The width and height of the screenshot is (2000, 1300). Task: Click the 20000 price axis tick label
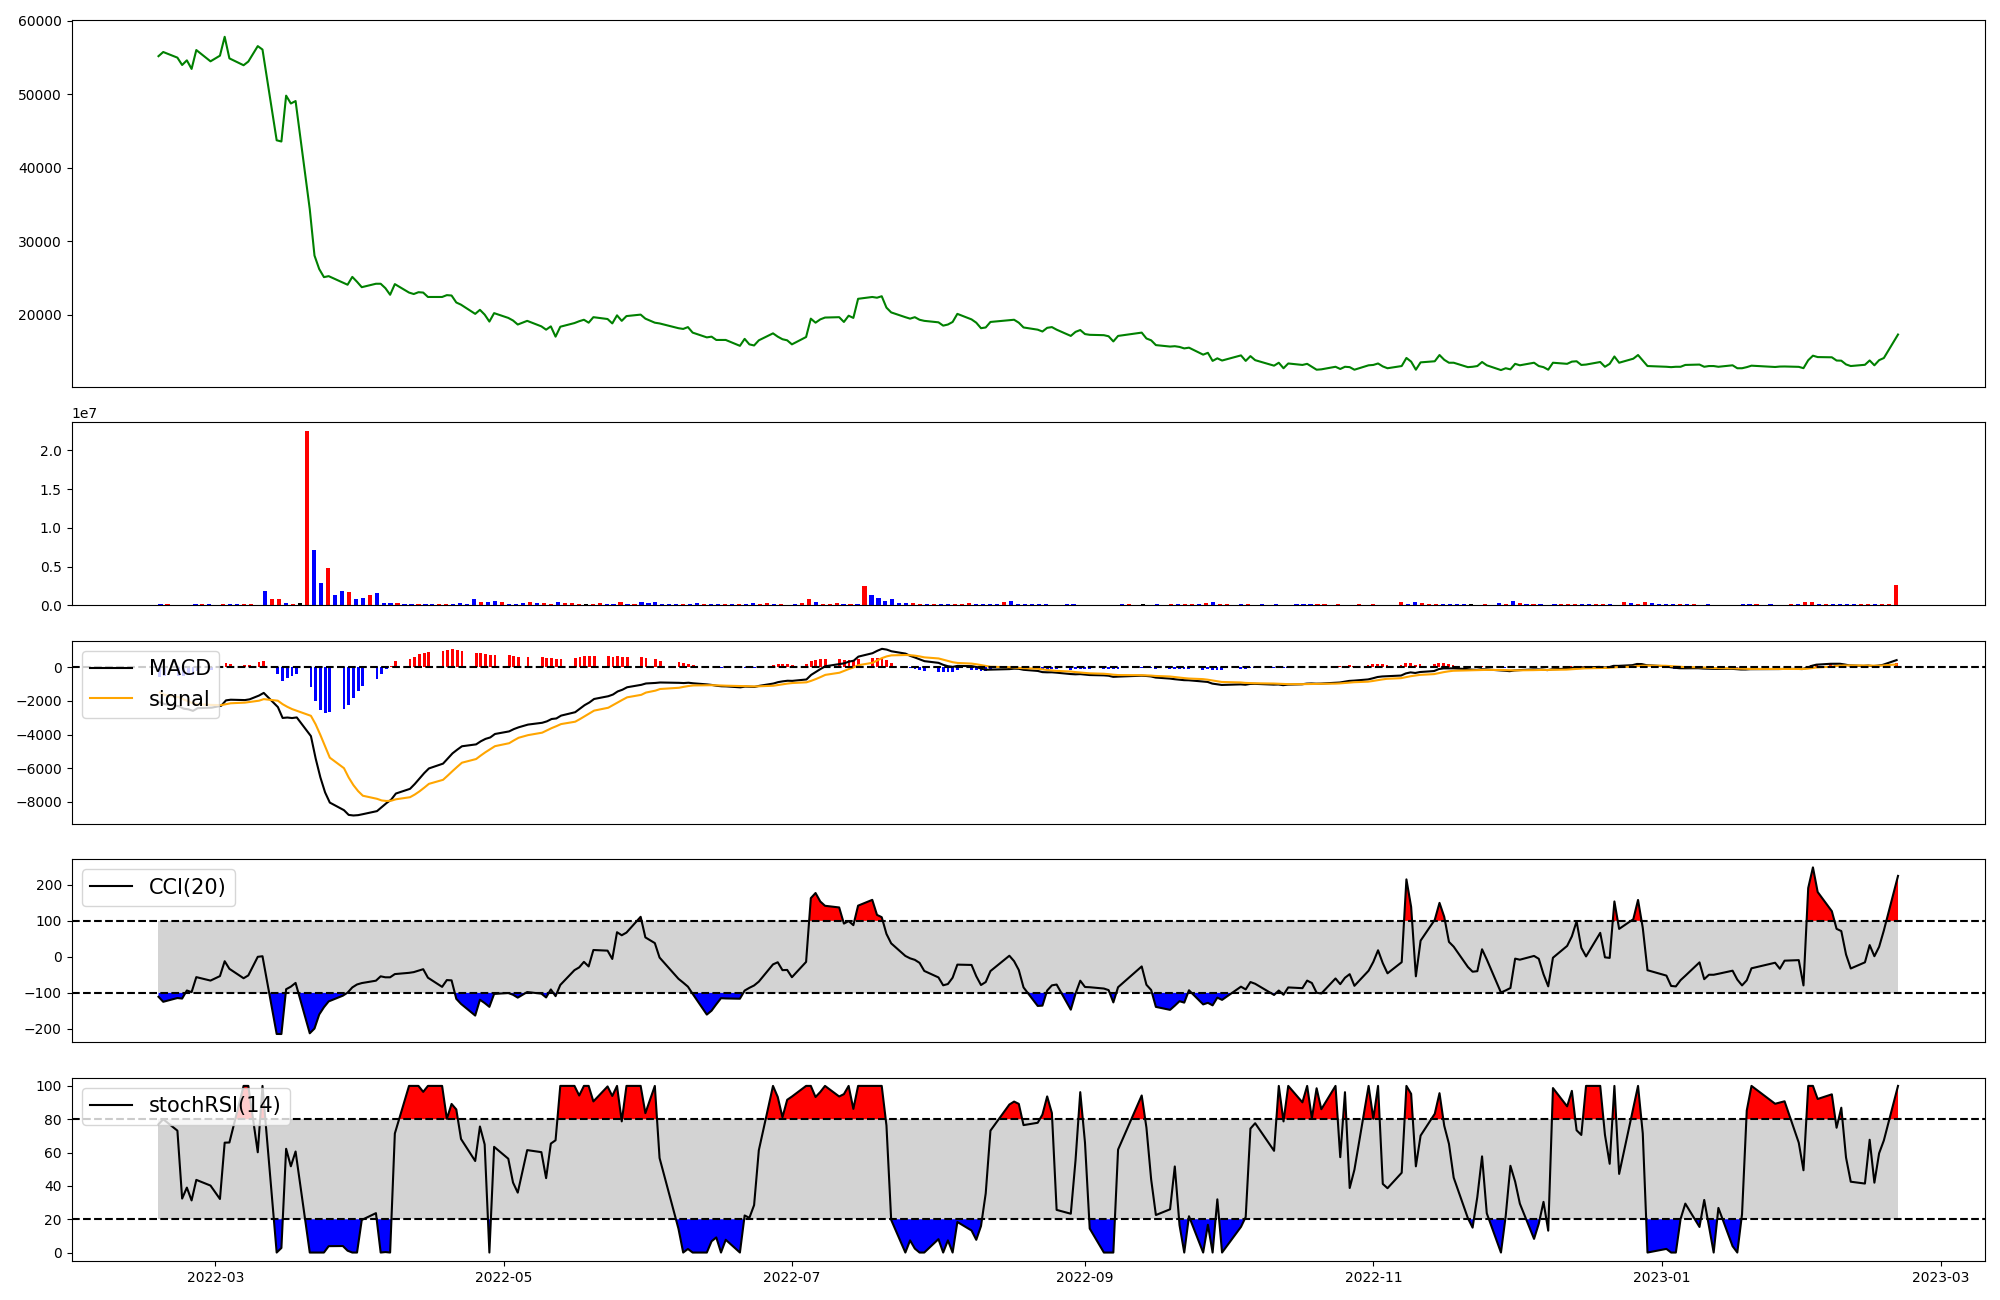click(x=40, y=316)
